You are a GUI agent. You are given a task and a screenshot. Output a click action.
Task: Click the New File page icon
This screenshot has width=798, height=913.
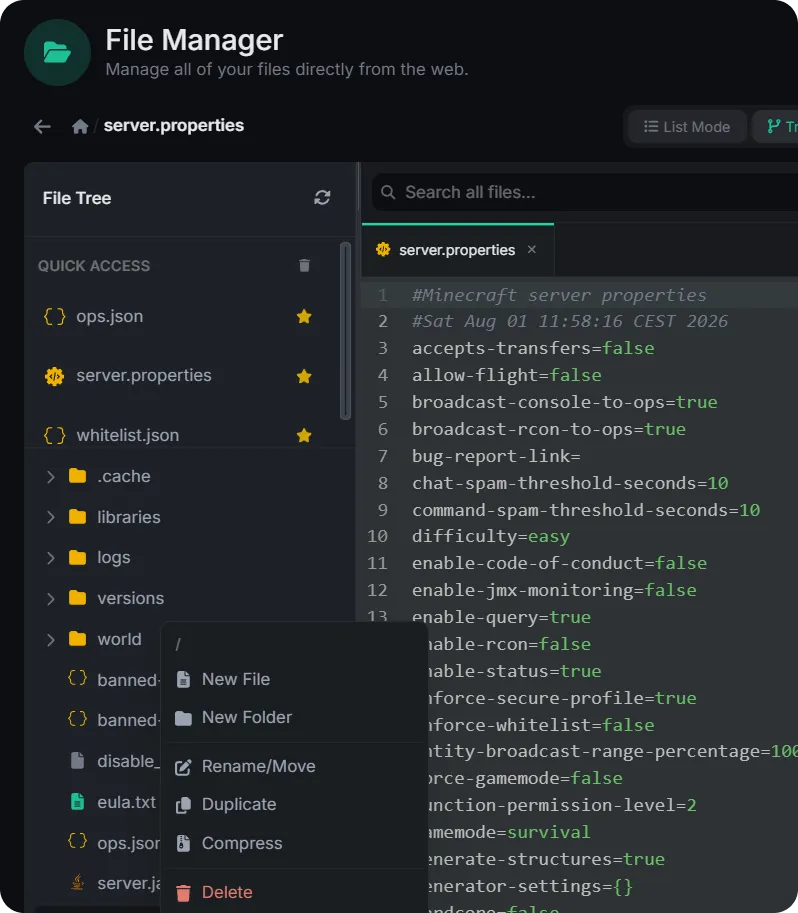coord(183,680)
